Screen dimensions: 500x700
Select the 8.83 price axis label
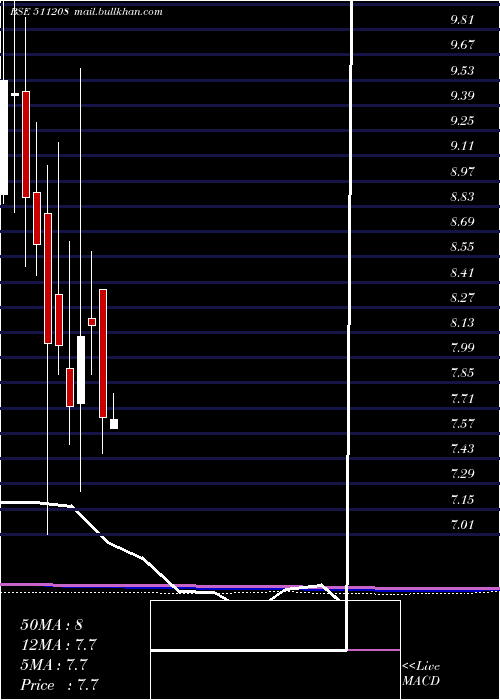462,196
